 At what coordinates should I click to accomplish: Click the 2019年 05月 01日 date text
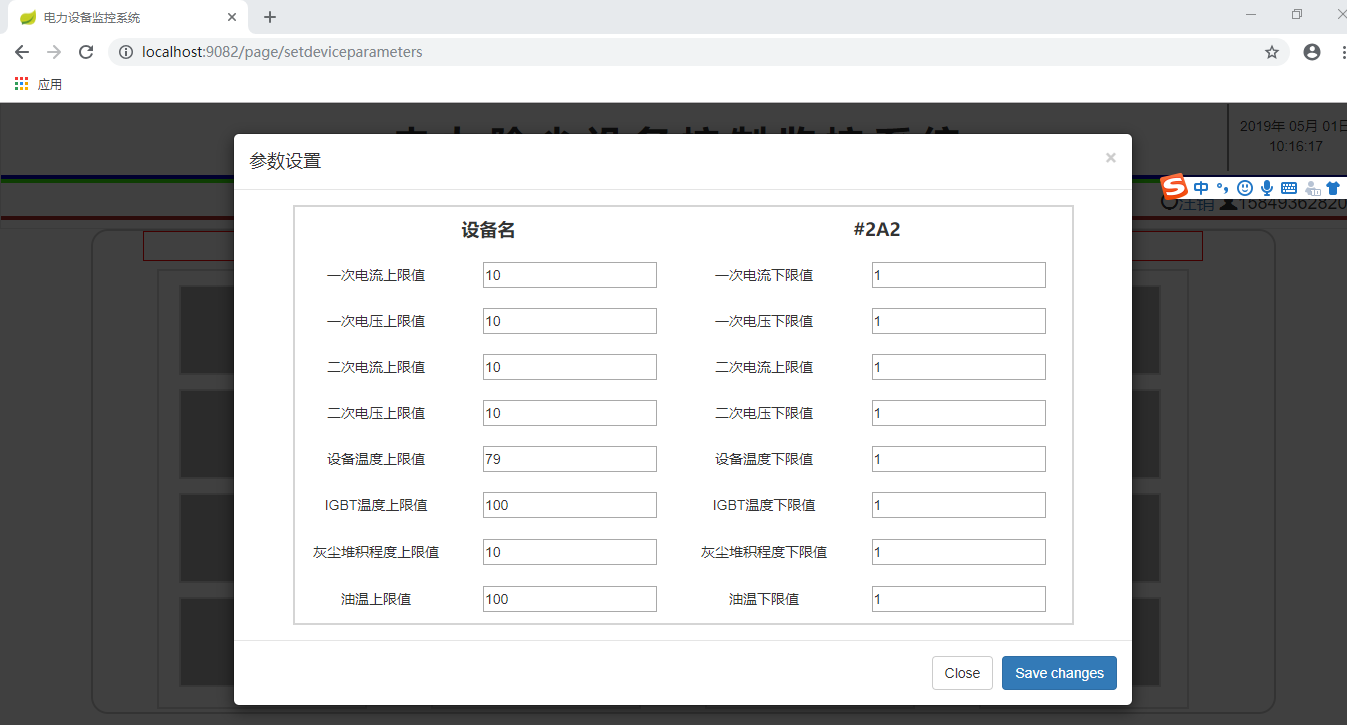click(x=1293, y=126)
